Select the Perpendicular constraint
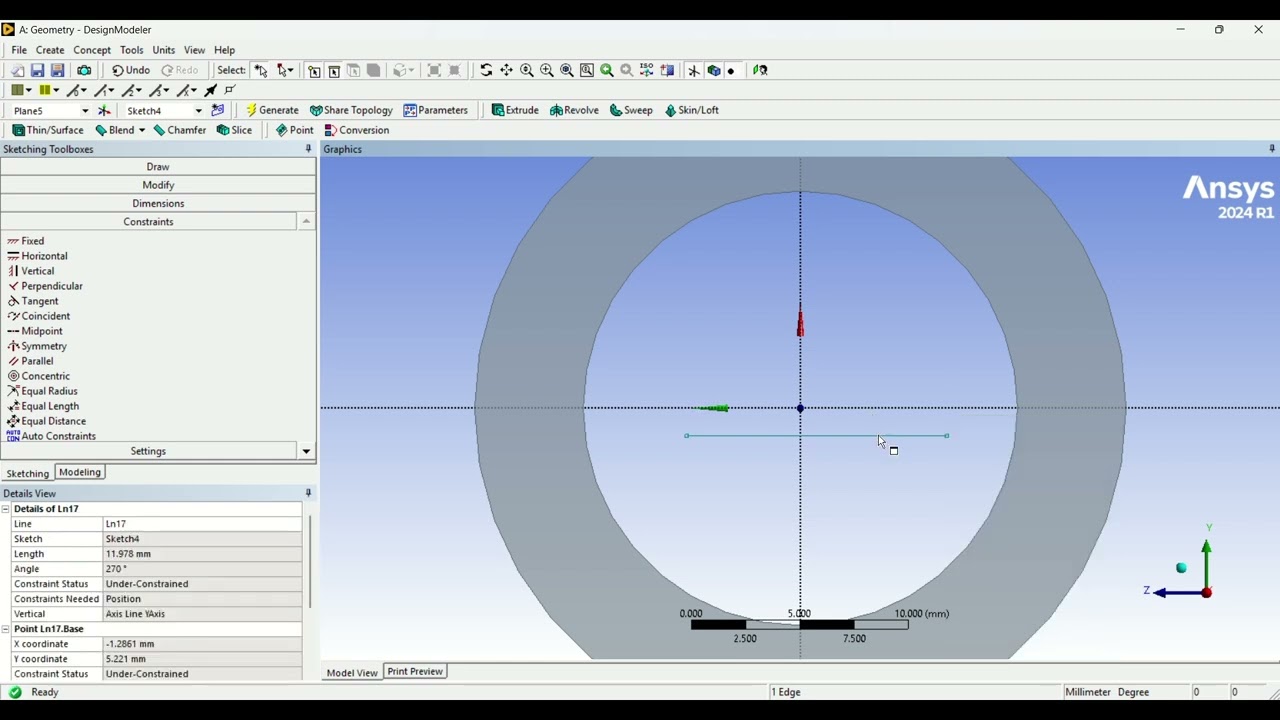Screen dimensions: 1280x720 click(x=45, y=286)
